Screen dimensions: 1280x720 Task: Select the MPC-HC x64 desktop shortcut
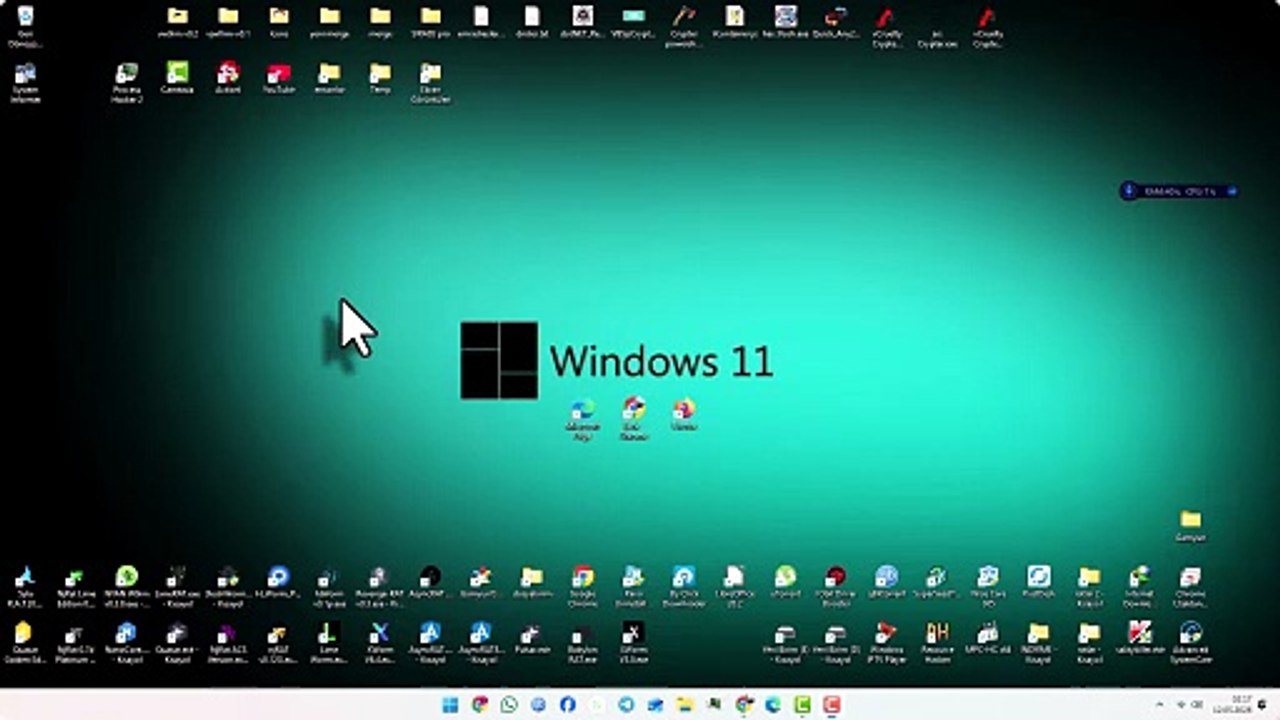pos(987,638)
